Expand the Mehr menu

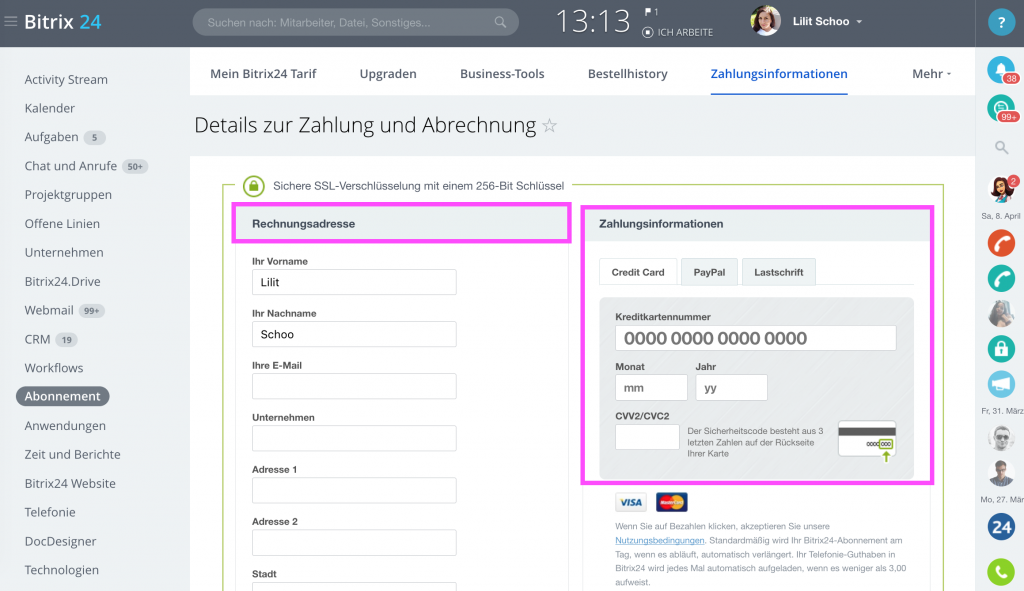(x=931, y=74)
